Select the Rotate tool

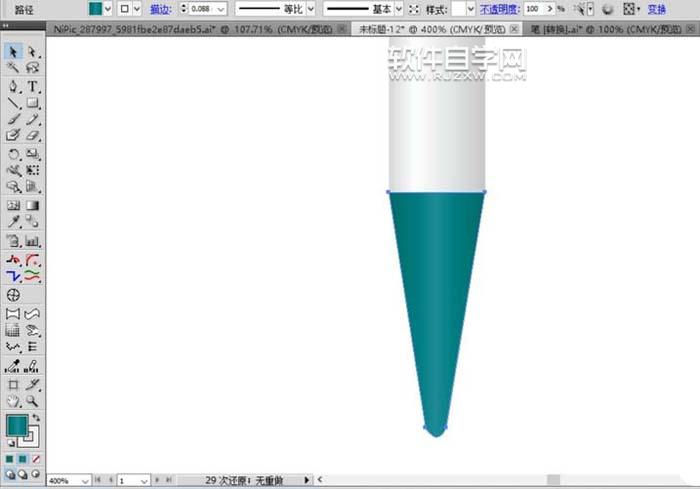(x=14, y=155)
